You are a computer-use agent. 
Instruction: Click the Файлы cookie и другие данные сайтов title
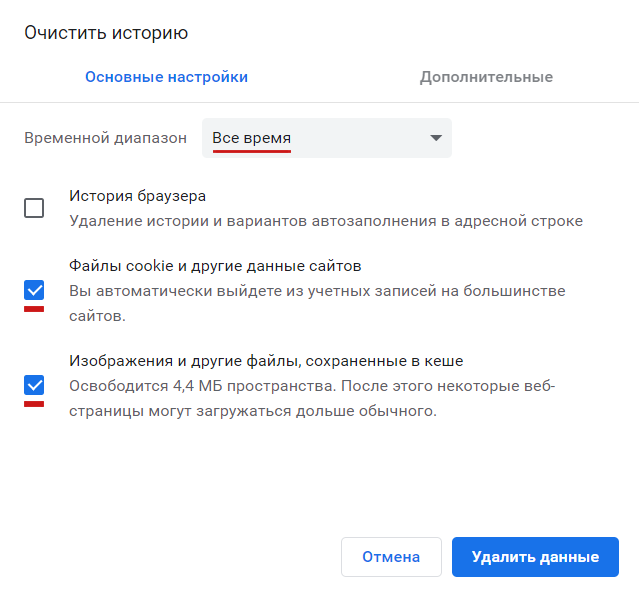(214, 266)
